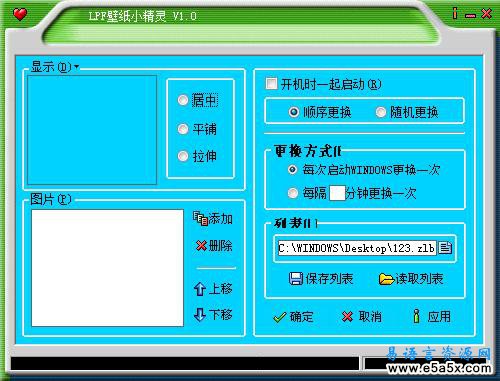Click the red X 删除 delete button

(214, 246)
